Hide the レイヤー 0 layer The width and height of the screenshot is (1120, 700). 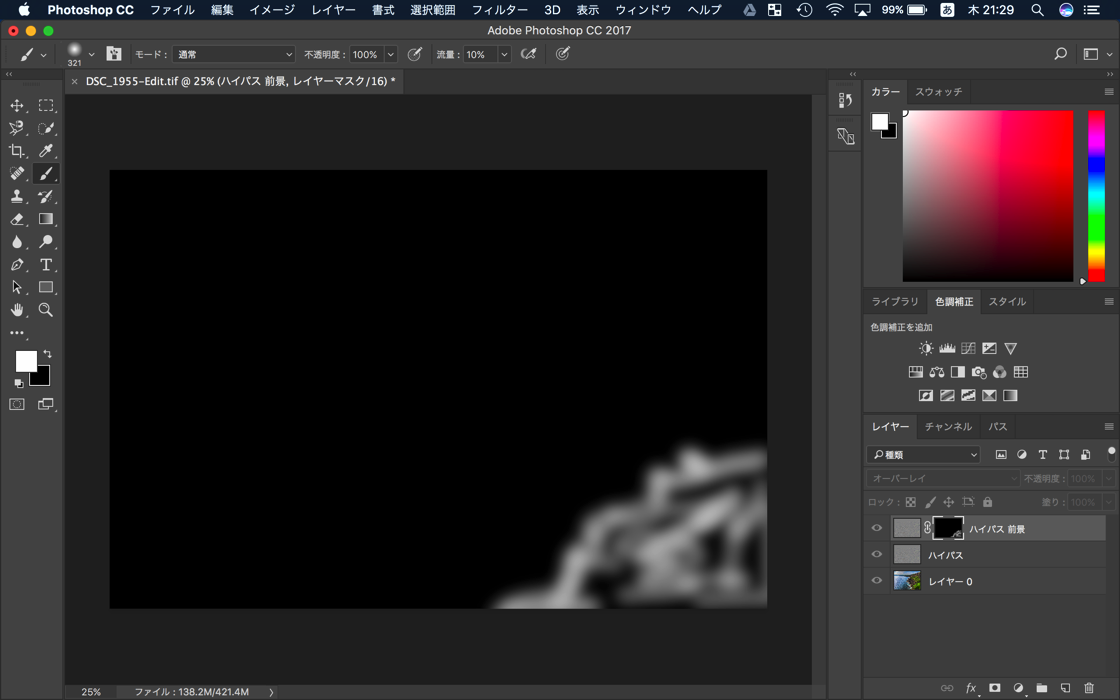(x=877, y=580)
